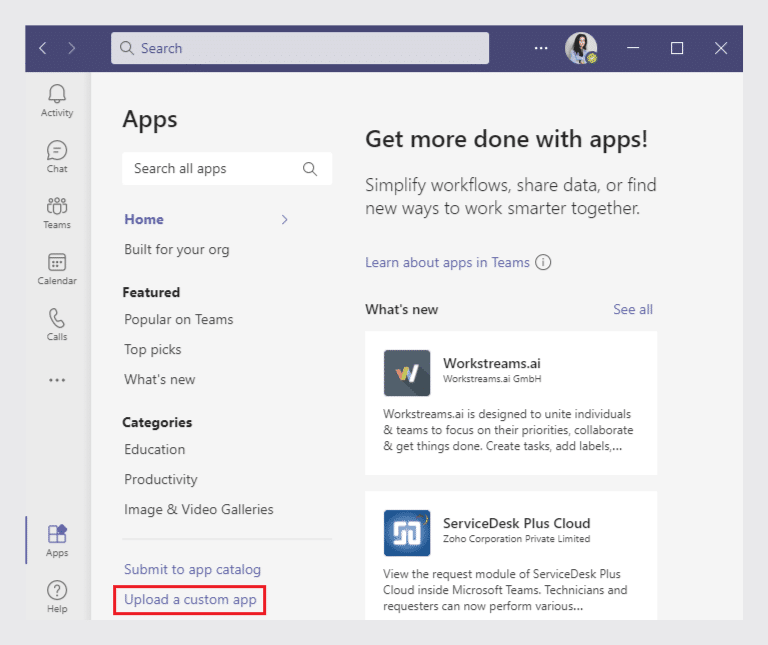Minimize the Teams window
768x645 pixels.
point(633,48)
